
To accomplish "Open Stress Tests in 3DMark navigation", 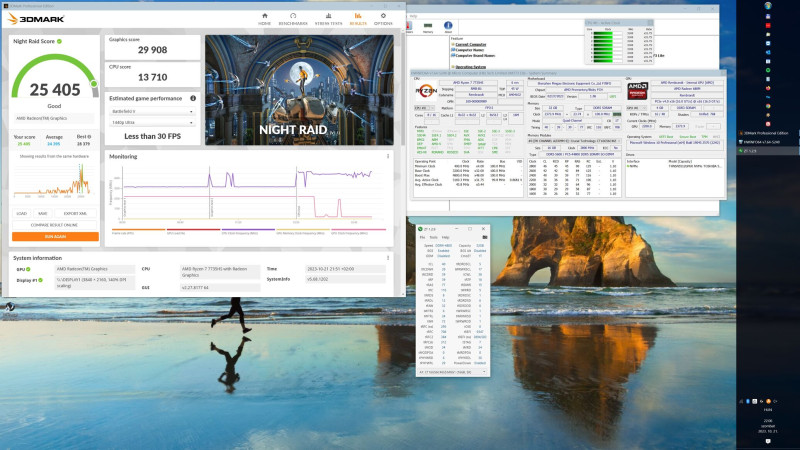I will tap(329, 19).
